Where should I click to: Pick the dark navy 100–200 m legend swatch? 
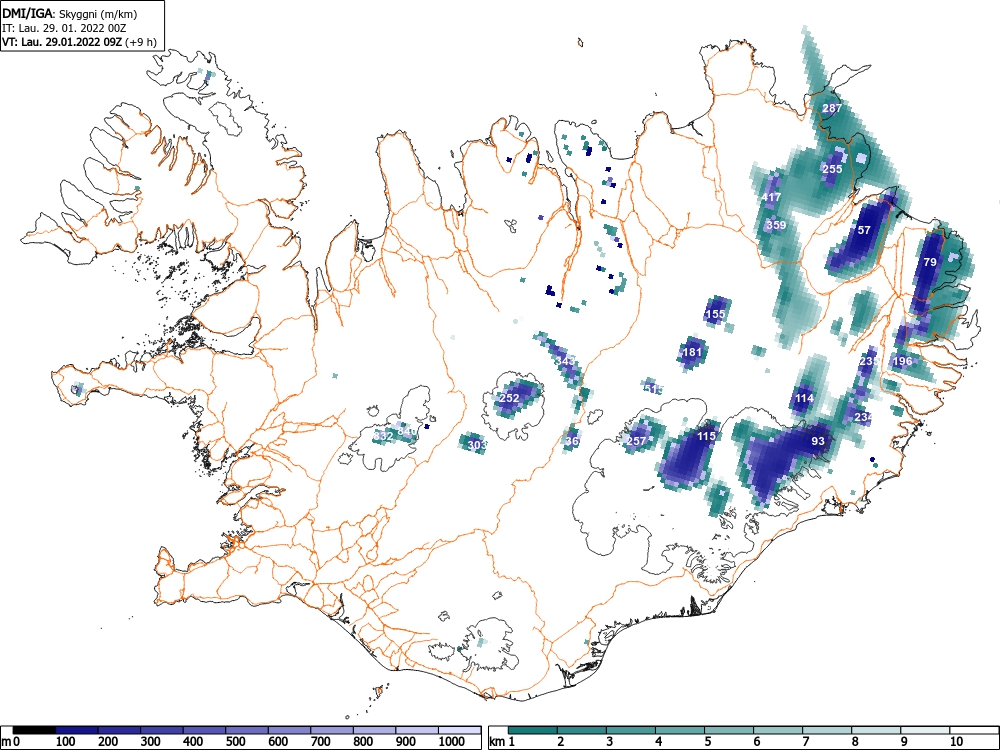coord(77,730)
